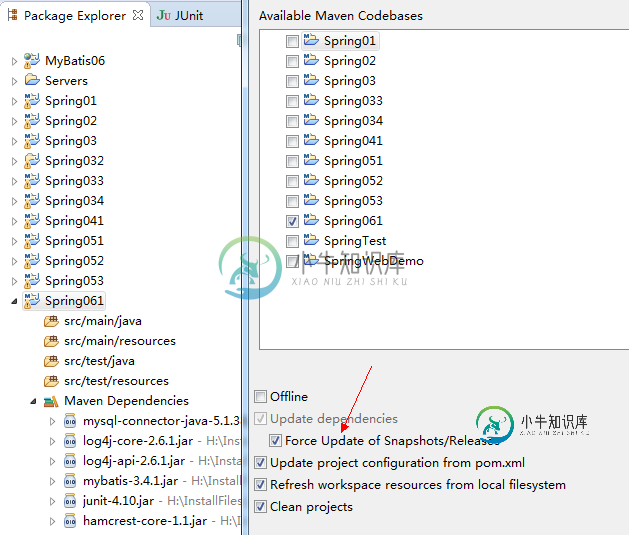The width and height of the screenshot is (629, 535).
Task: Check the Spring02 codebase checkbox
Action: point(292,61)
